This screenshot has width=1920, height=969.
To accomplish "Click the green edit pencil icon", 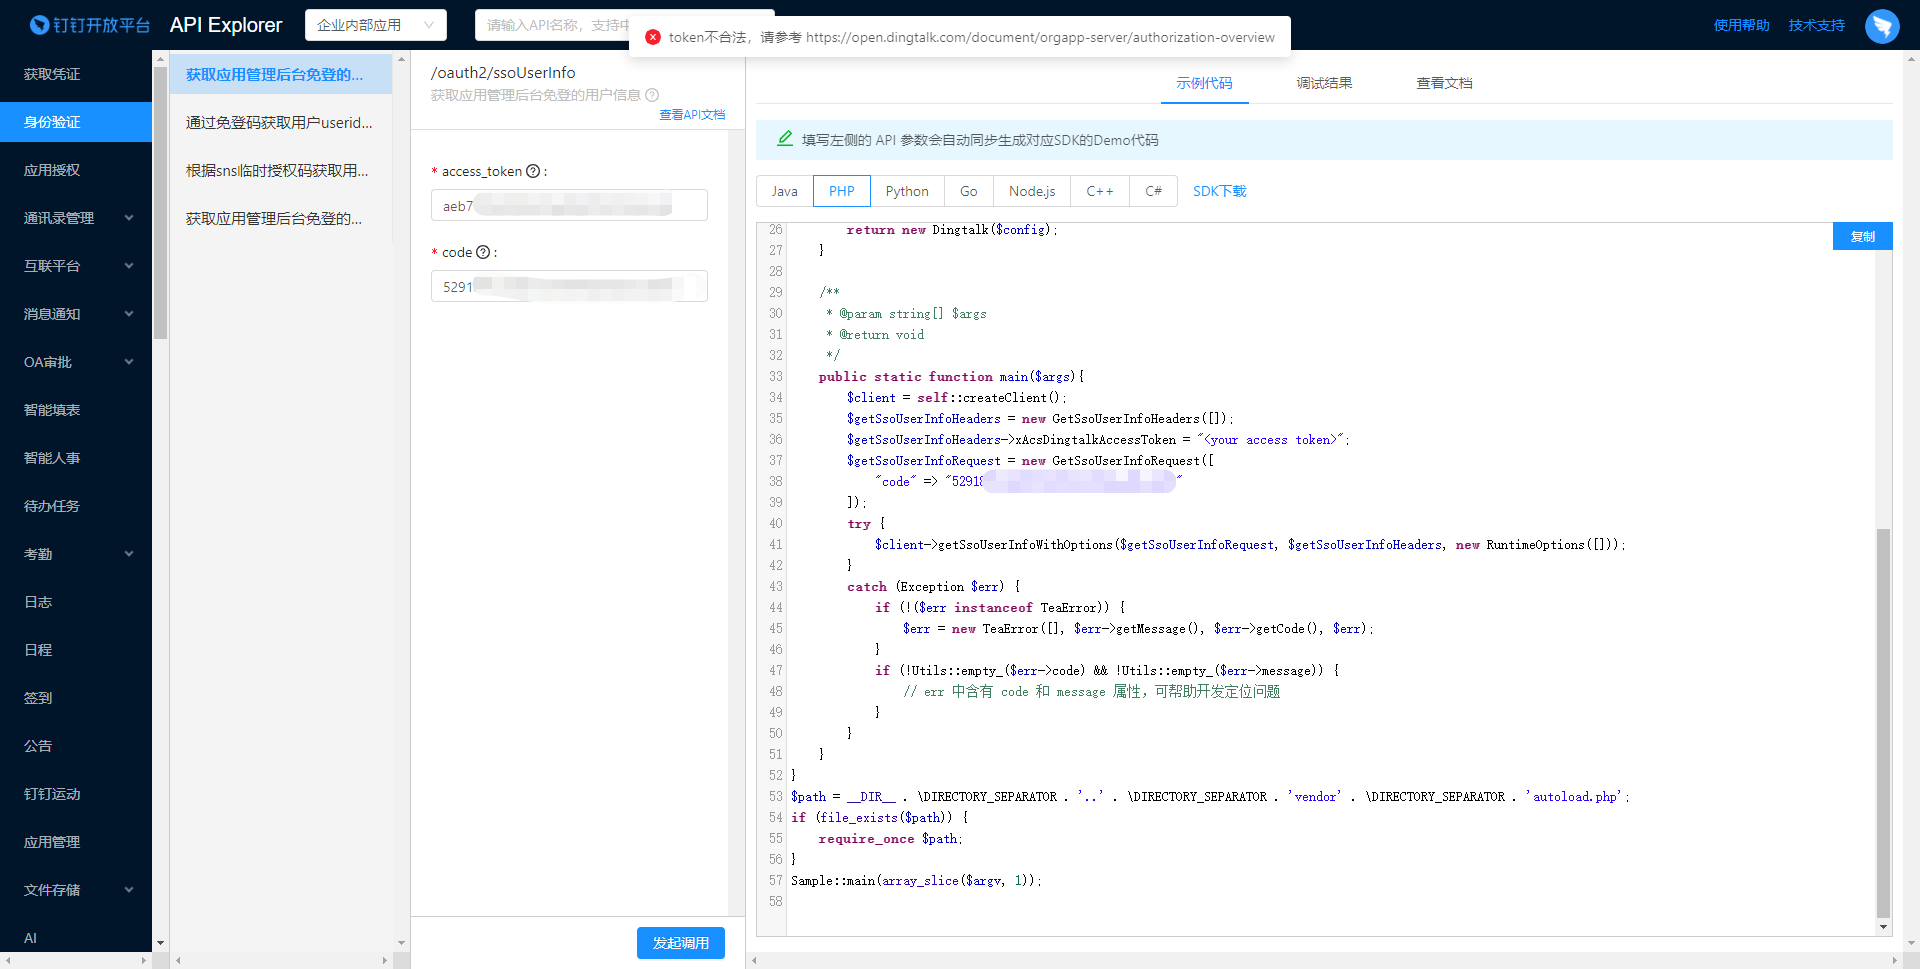I will [785, 139].
